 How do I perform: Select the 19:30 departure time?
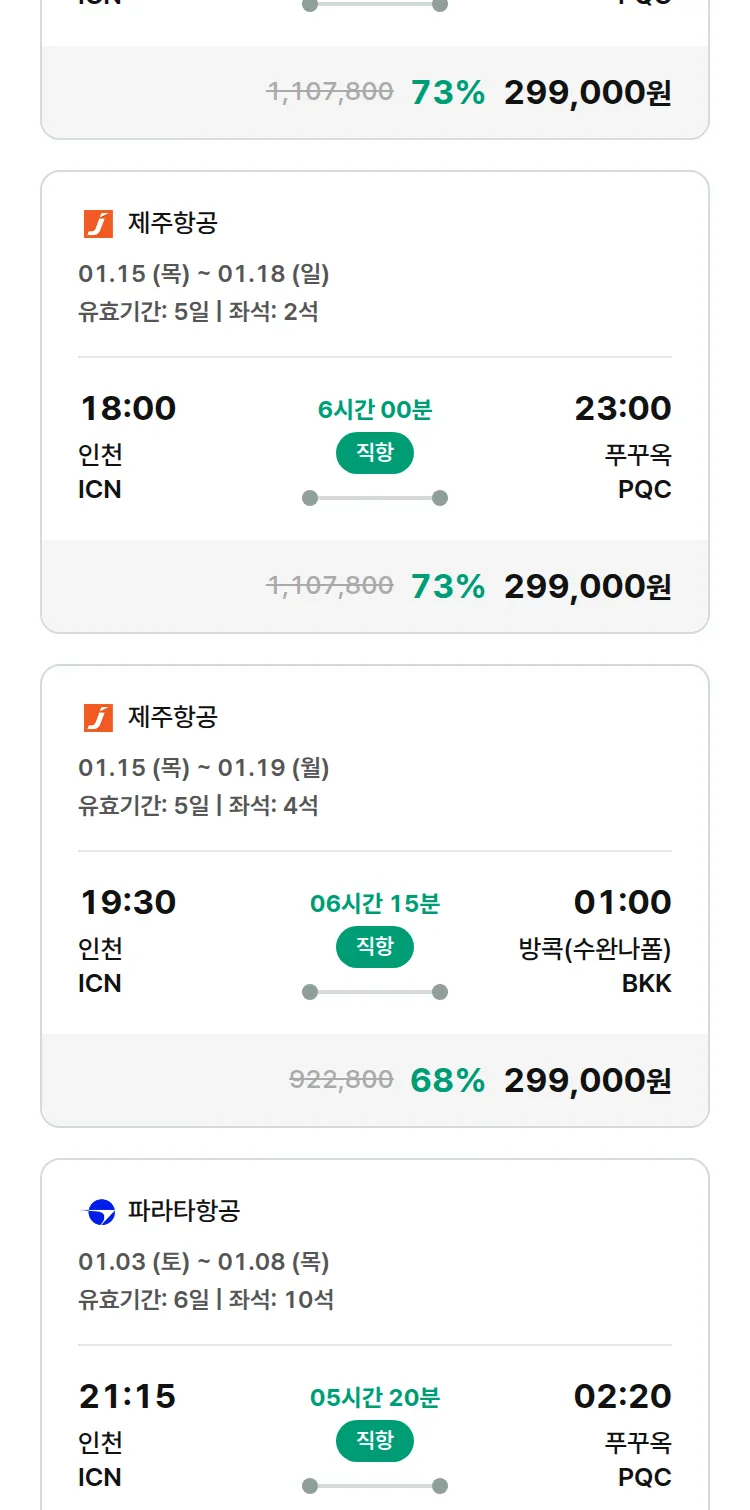pyautogui.click(x=128, y=903)
